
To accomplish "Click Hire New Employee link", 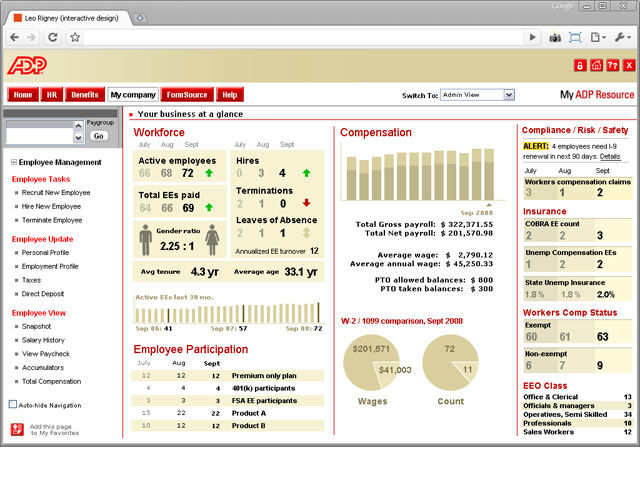I will [51, 207].
